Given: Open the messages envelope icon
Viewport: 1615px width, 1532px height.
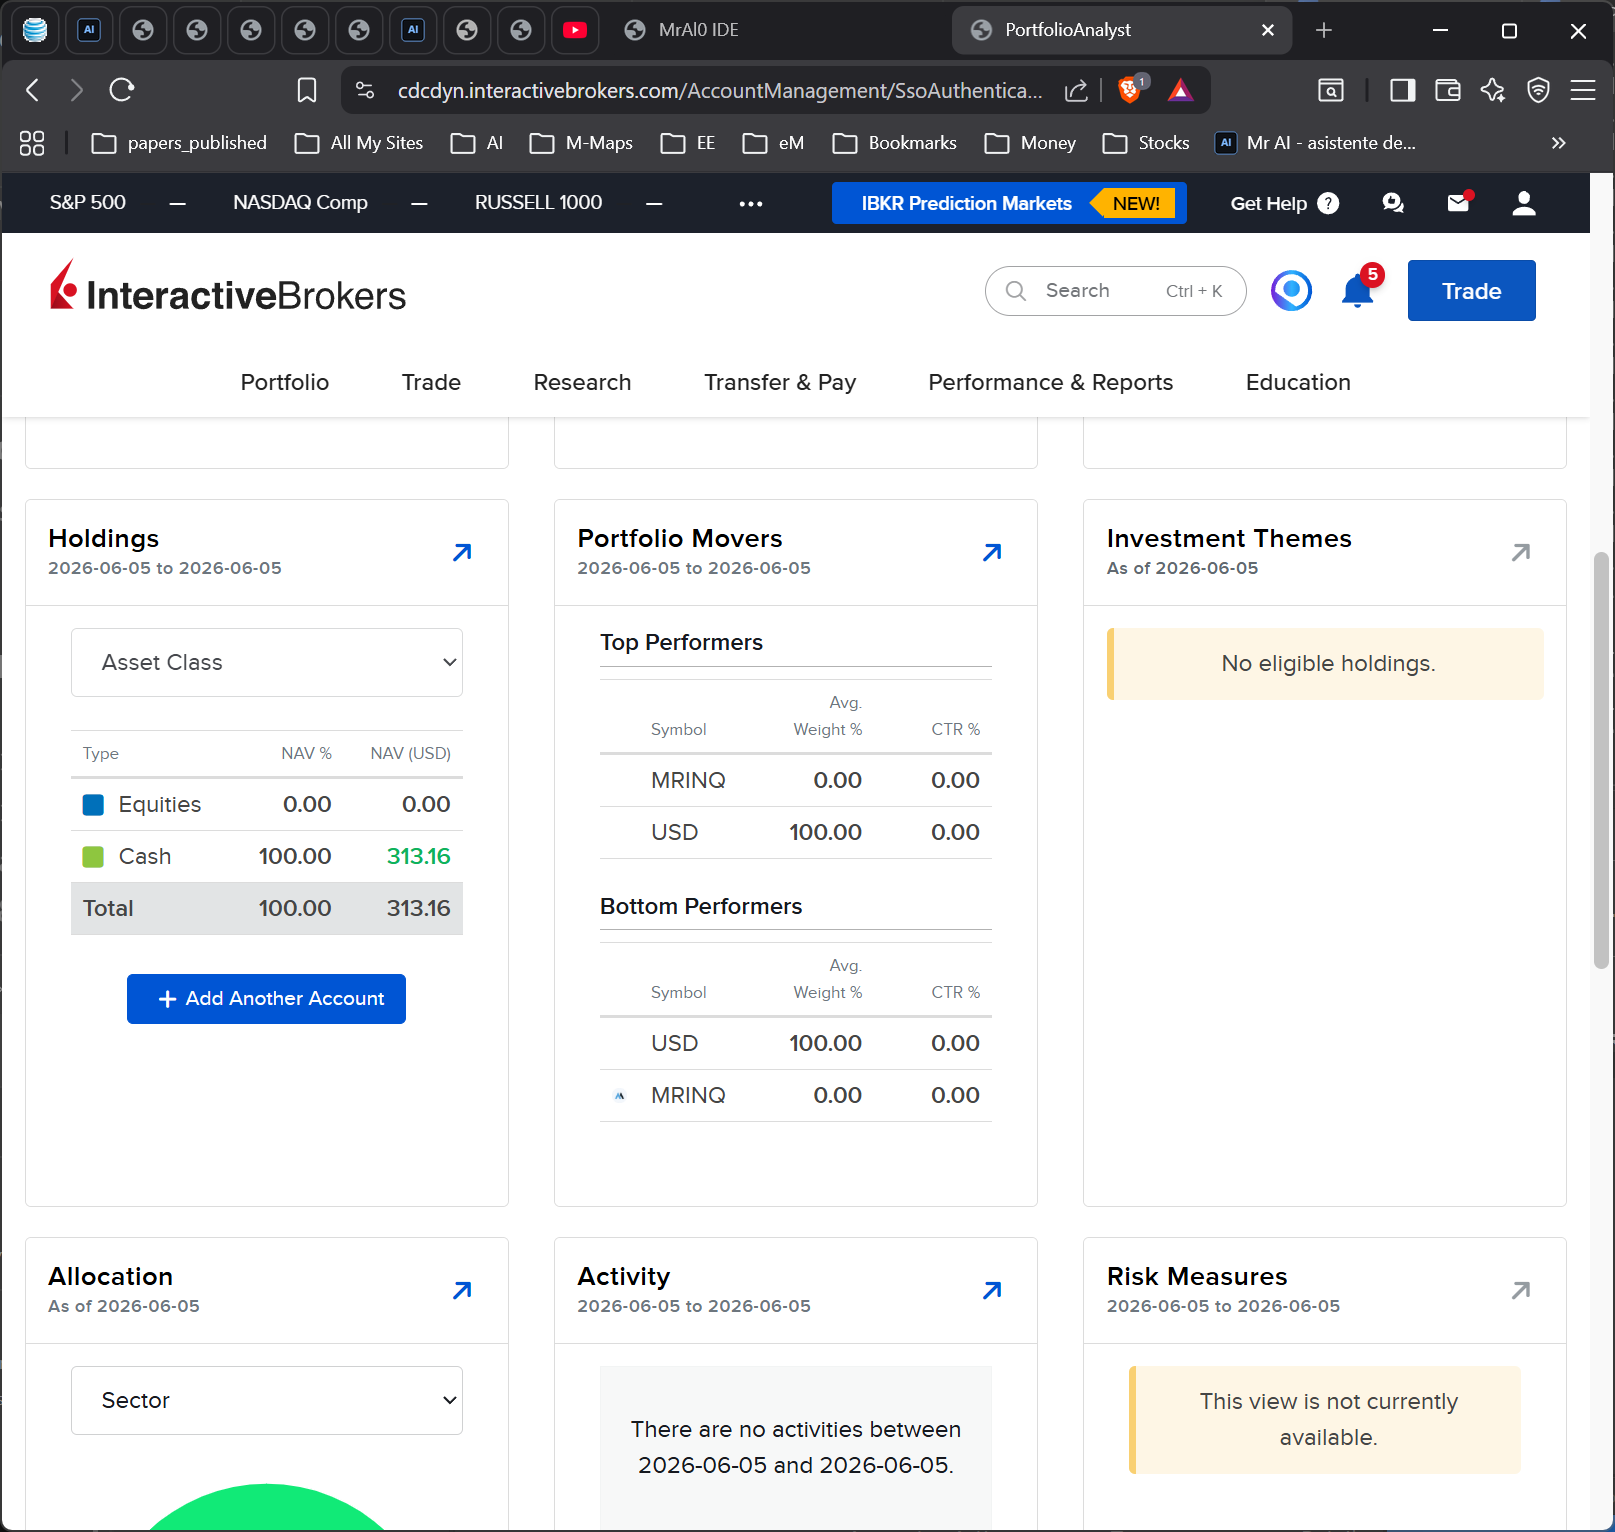Looking at the screenshot, I should coord(1459,203).
